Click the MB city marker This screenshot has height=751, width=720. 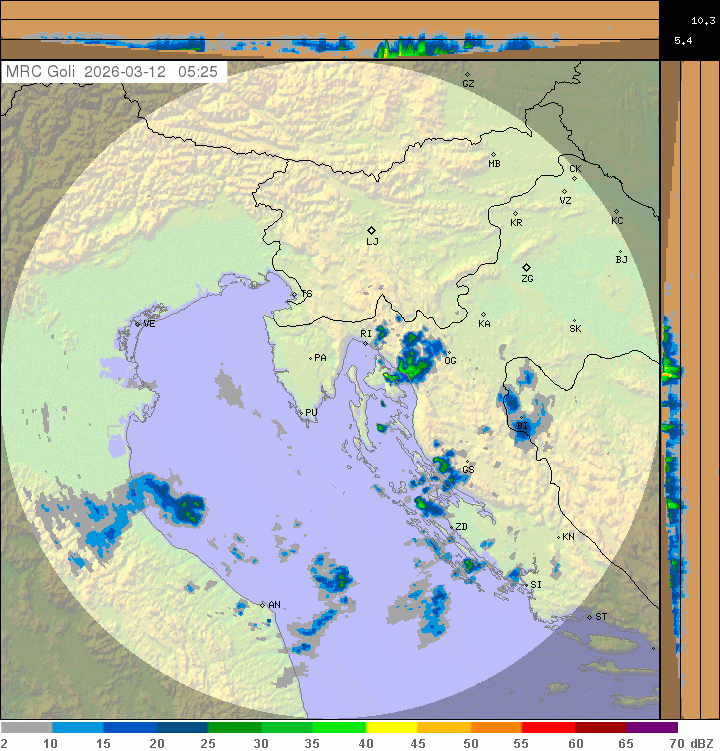[x=493, y=154]
